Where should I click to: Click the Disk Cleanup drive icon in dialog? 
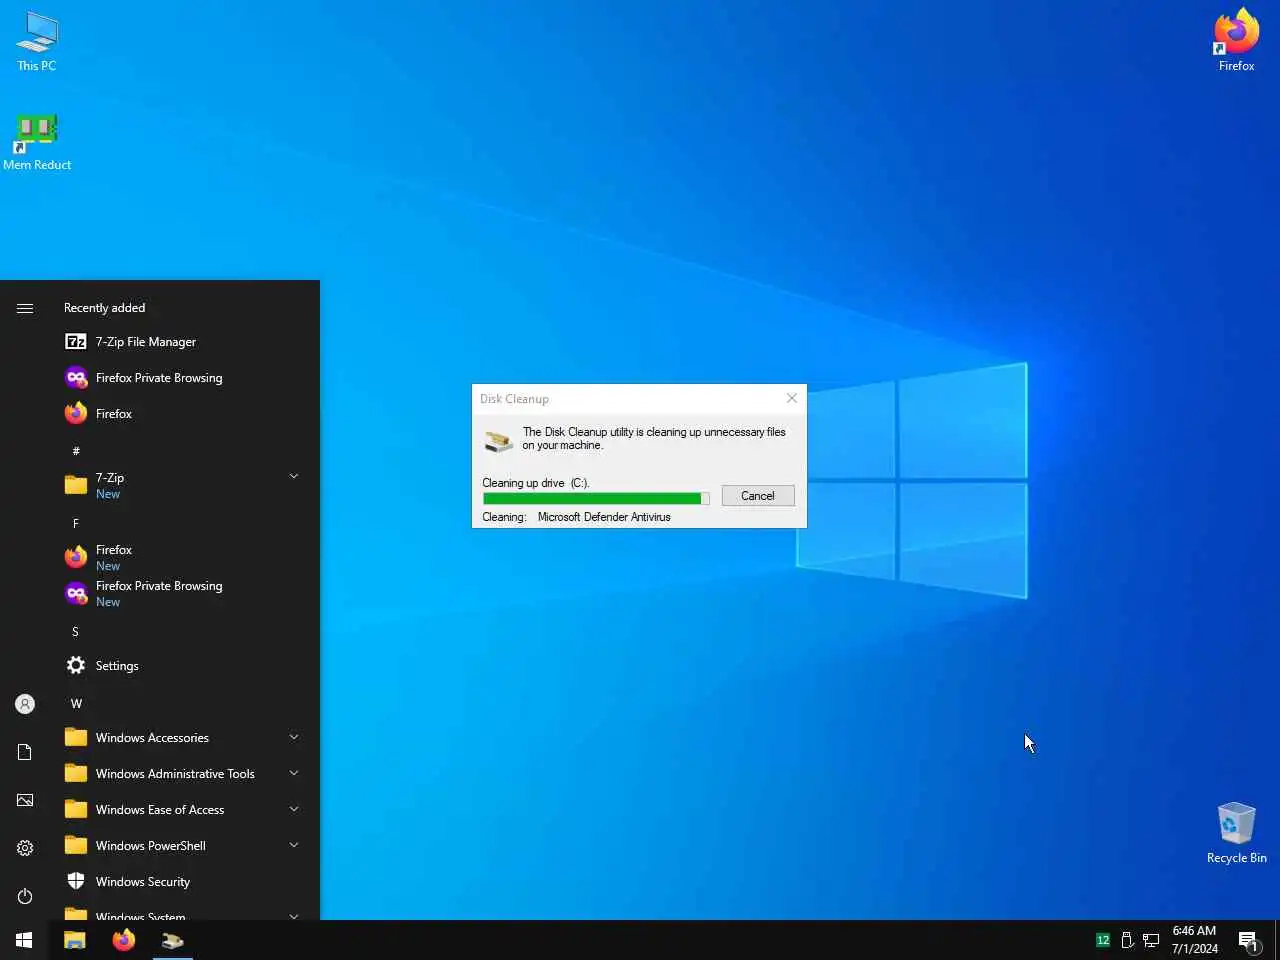[x=498, y=440]
